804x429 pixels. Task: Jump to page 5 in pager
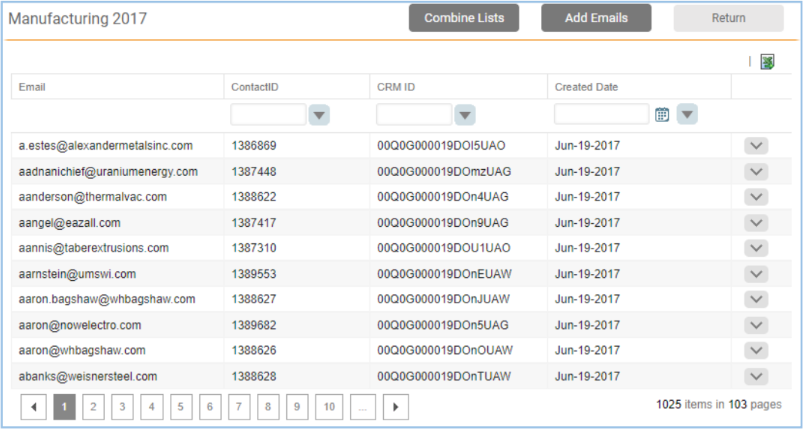coord(181,406)
